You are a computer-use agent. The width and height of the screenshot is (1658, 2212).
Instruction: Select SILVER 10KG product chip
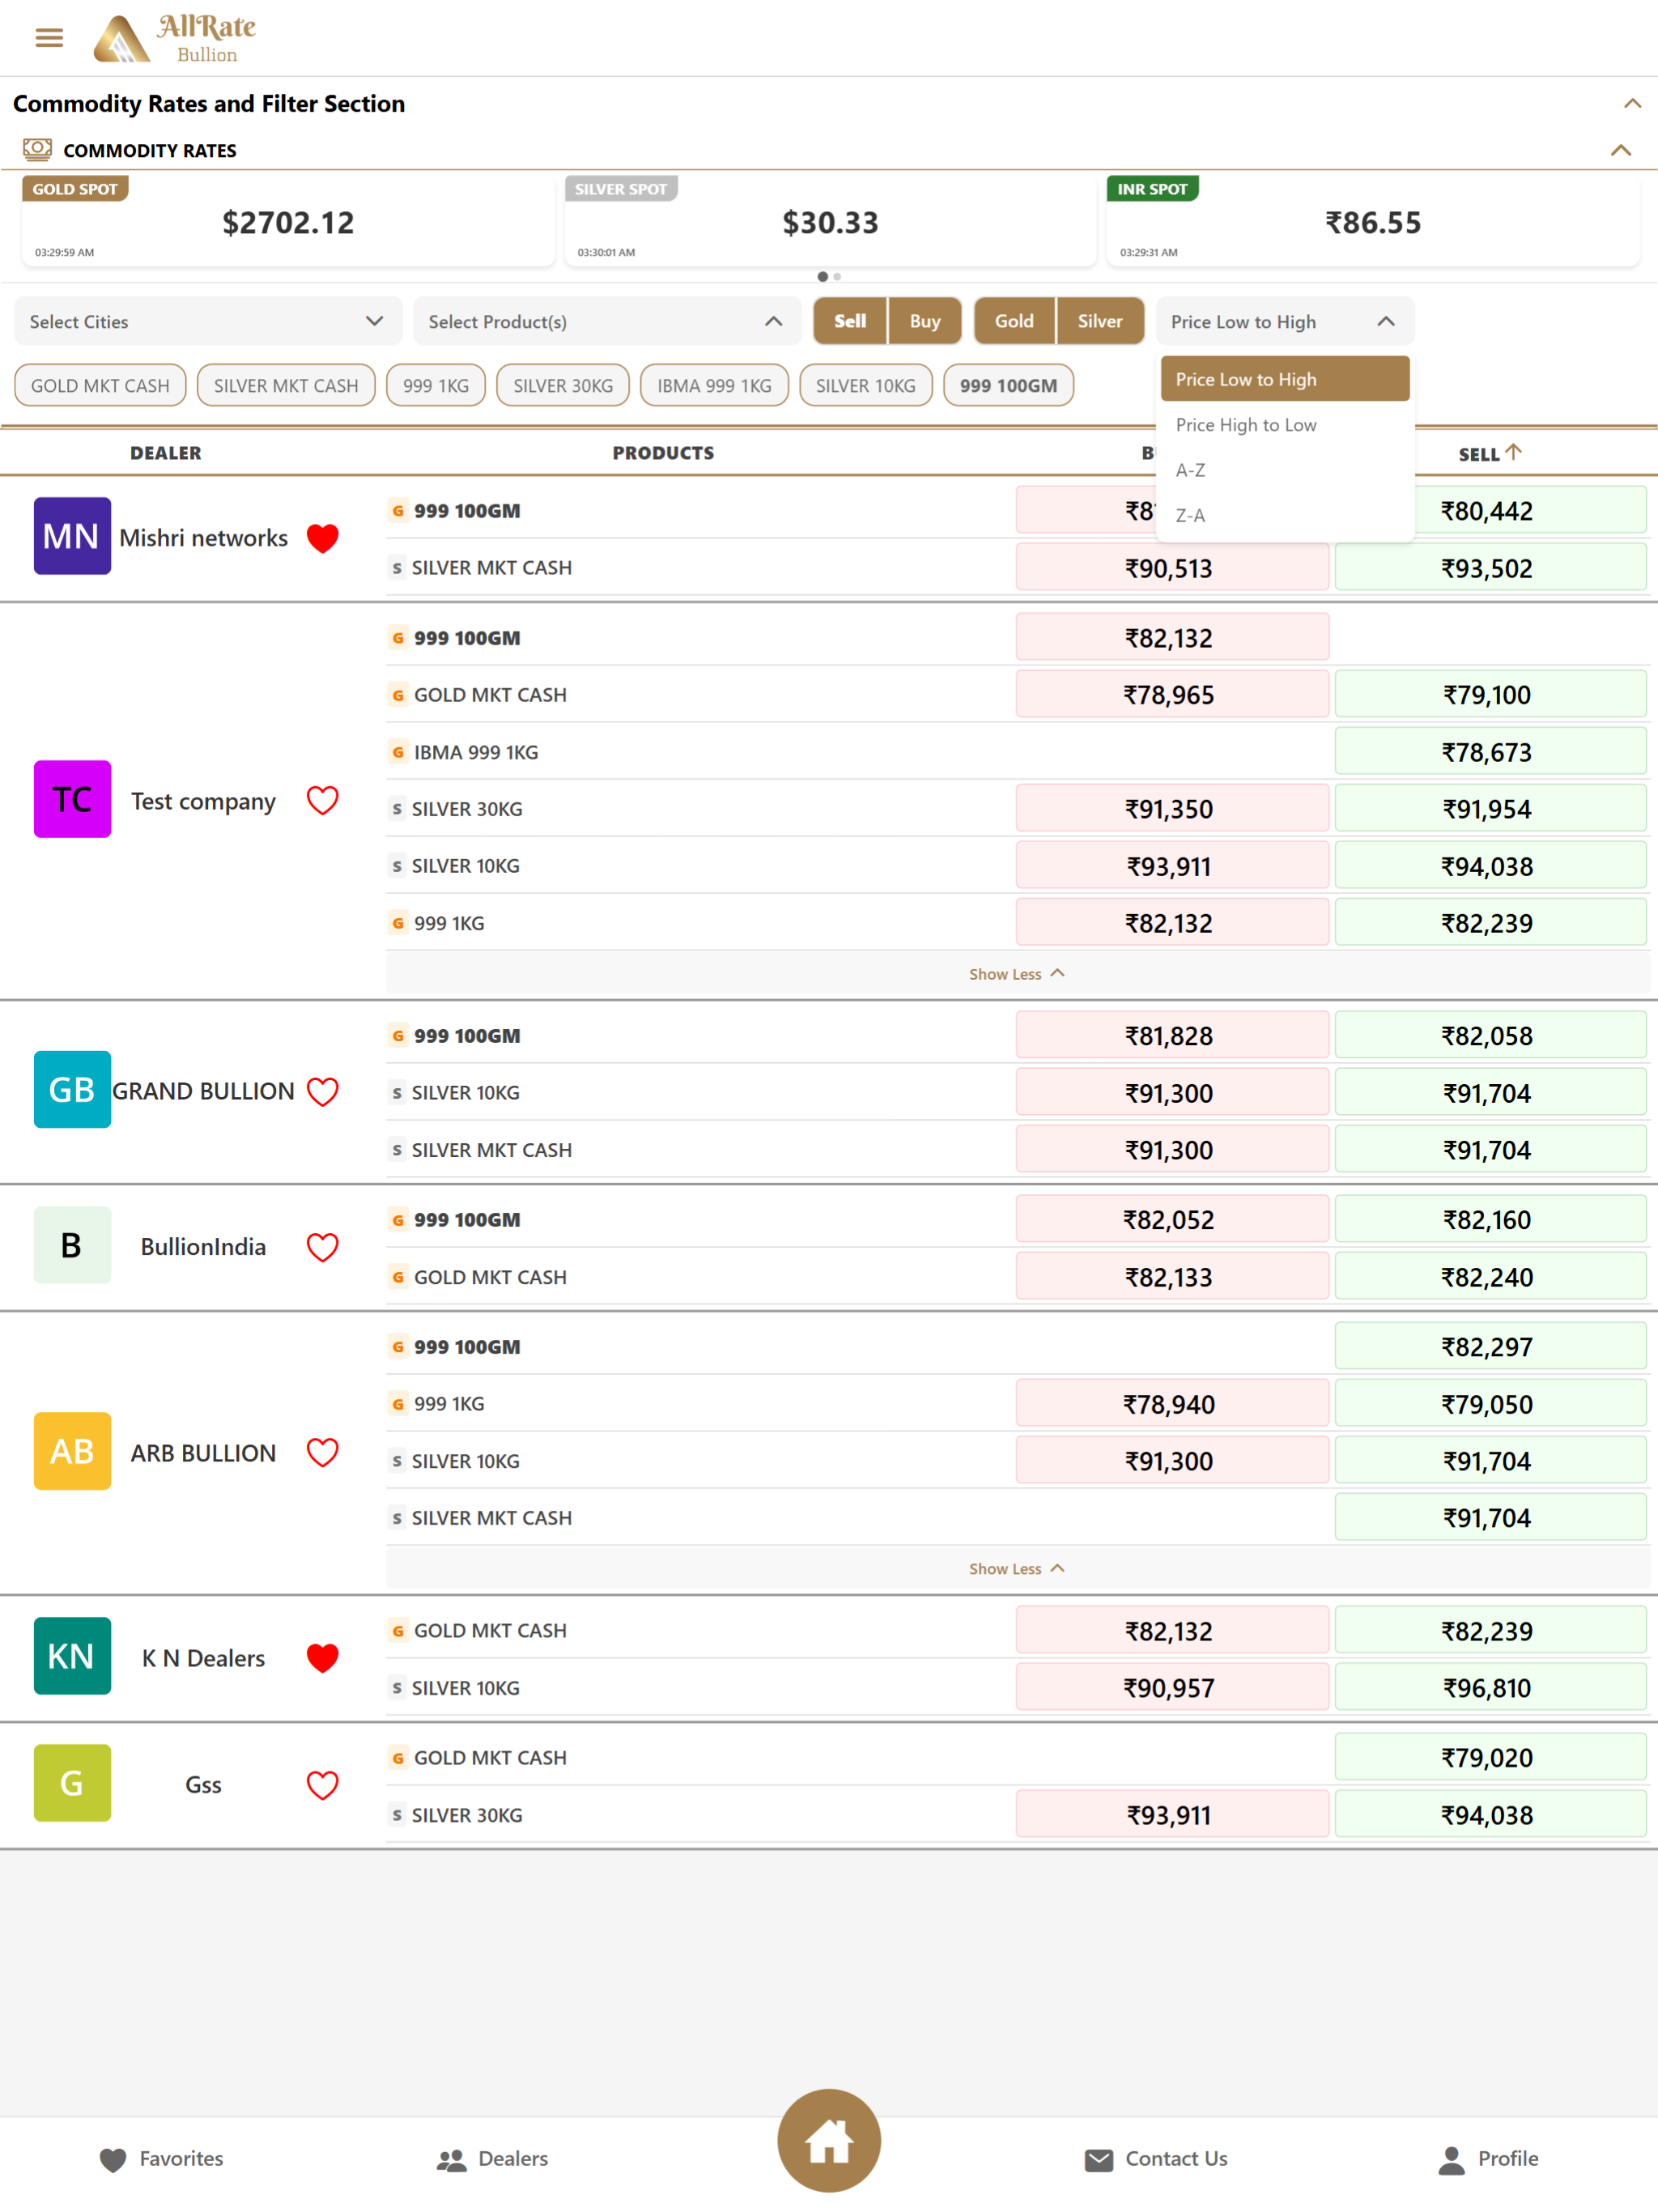(866, 385)
